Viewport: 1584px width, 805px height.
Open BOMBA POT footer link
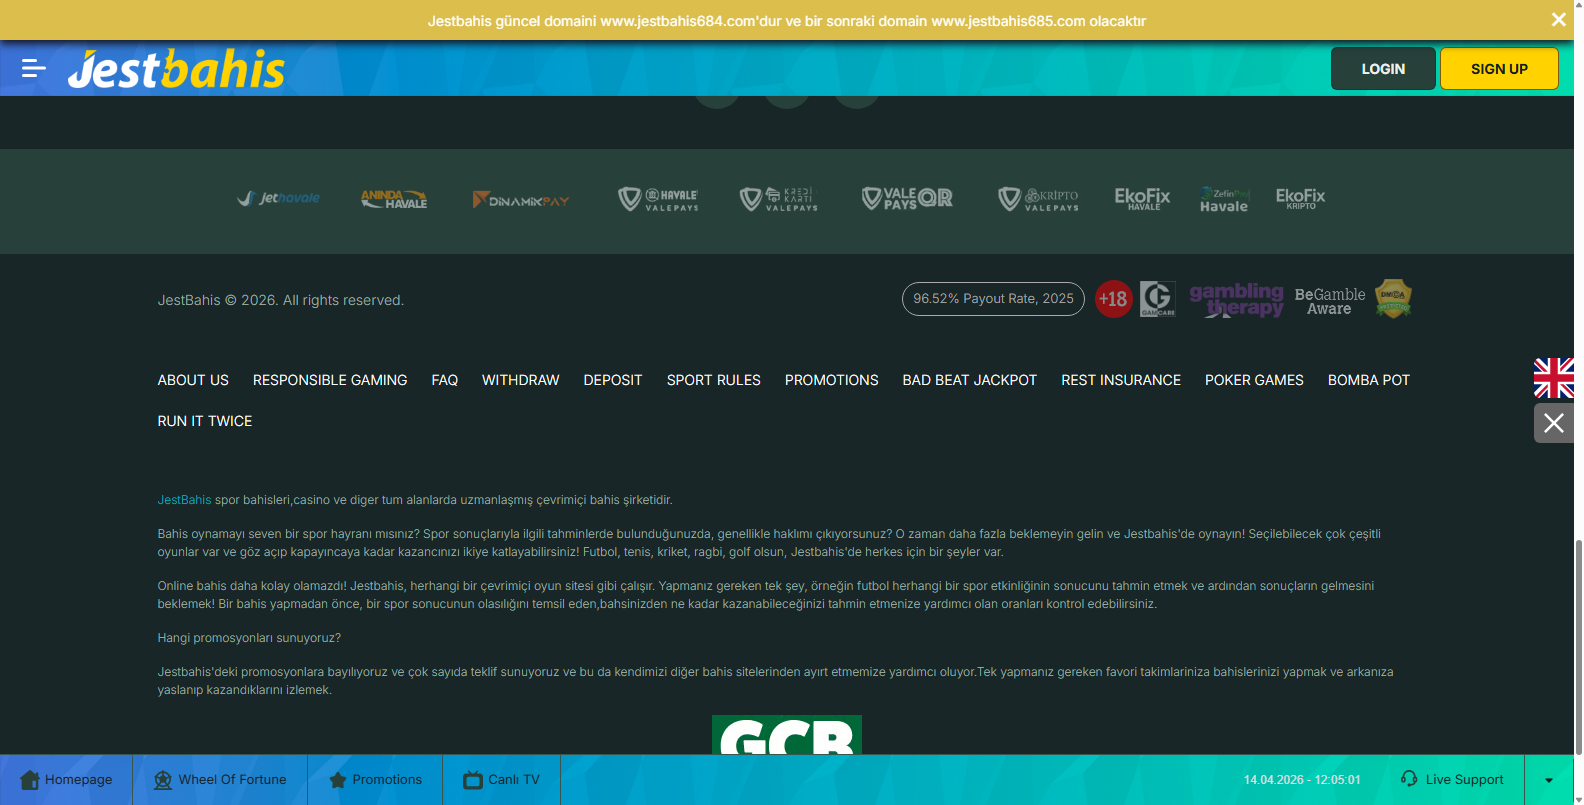pyautogui.click(x=1369, y=380)
